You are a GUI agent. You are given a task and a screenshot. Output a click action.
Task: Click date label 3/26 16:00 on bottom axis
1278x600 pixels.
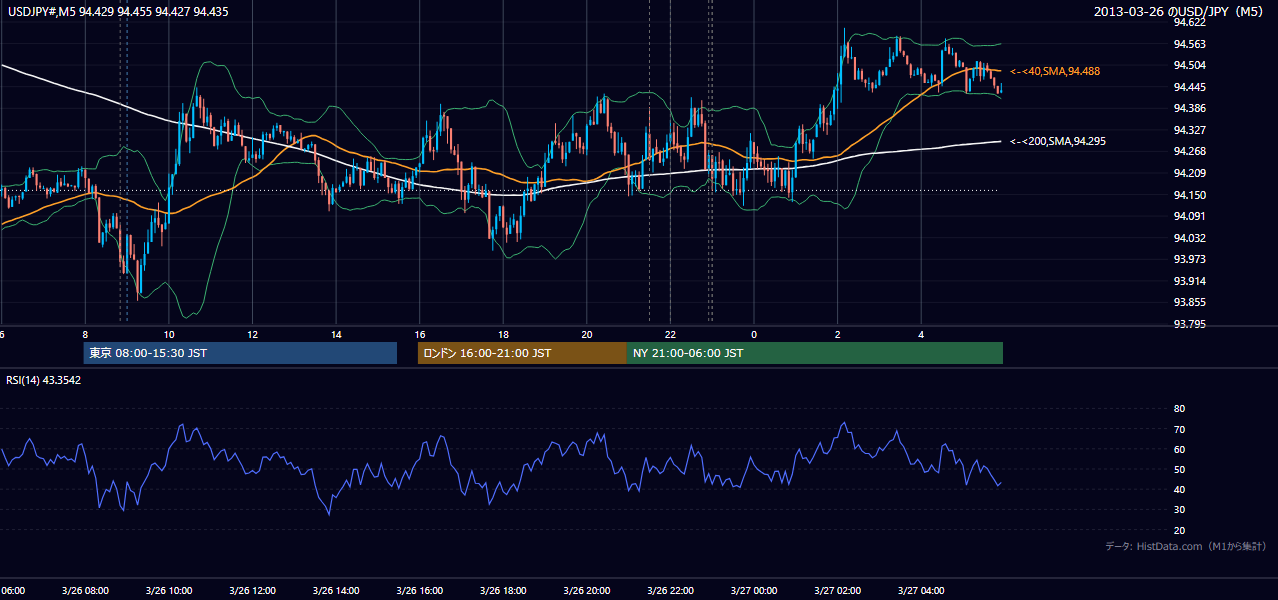coord(419,590)
